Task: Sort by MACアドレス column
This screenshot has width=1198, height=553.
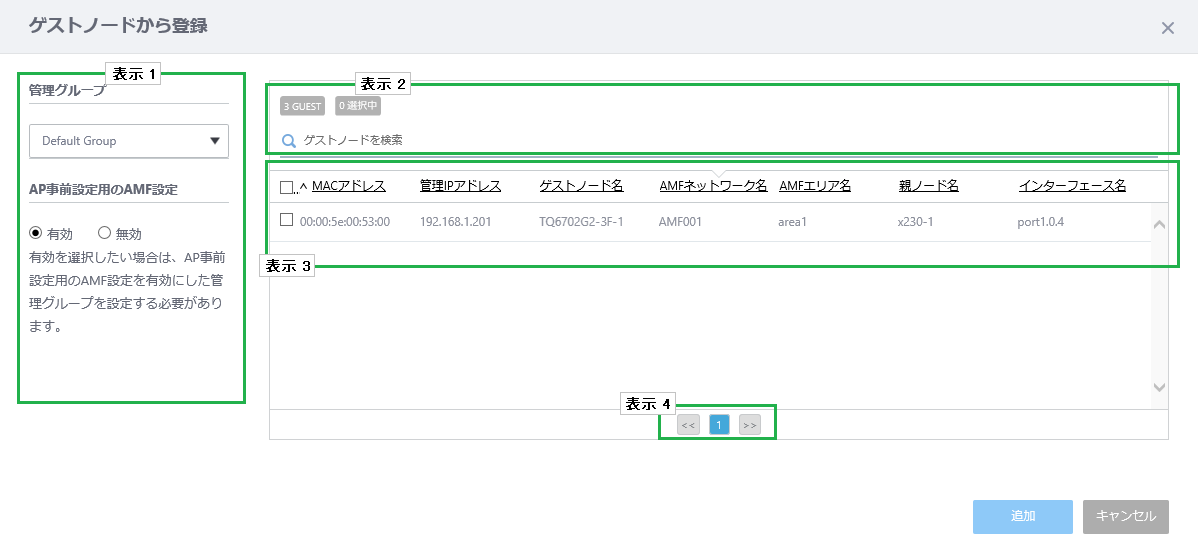Action: 349,186
